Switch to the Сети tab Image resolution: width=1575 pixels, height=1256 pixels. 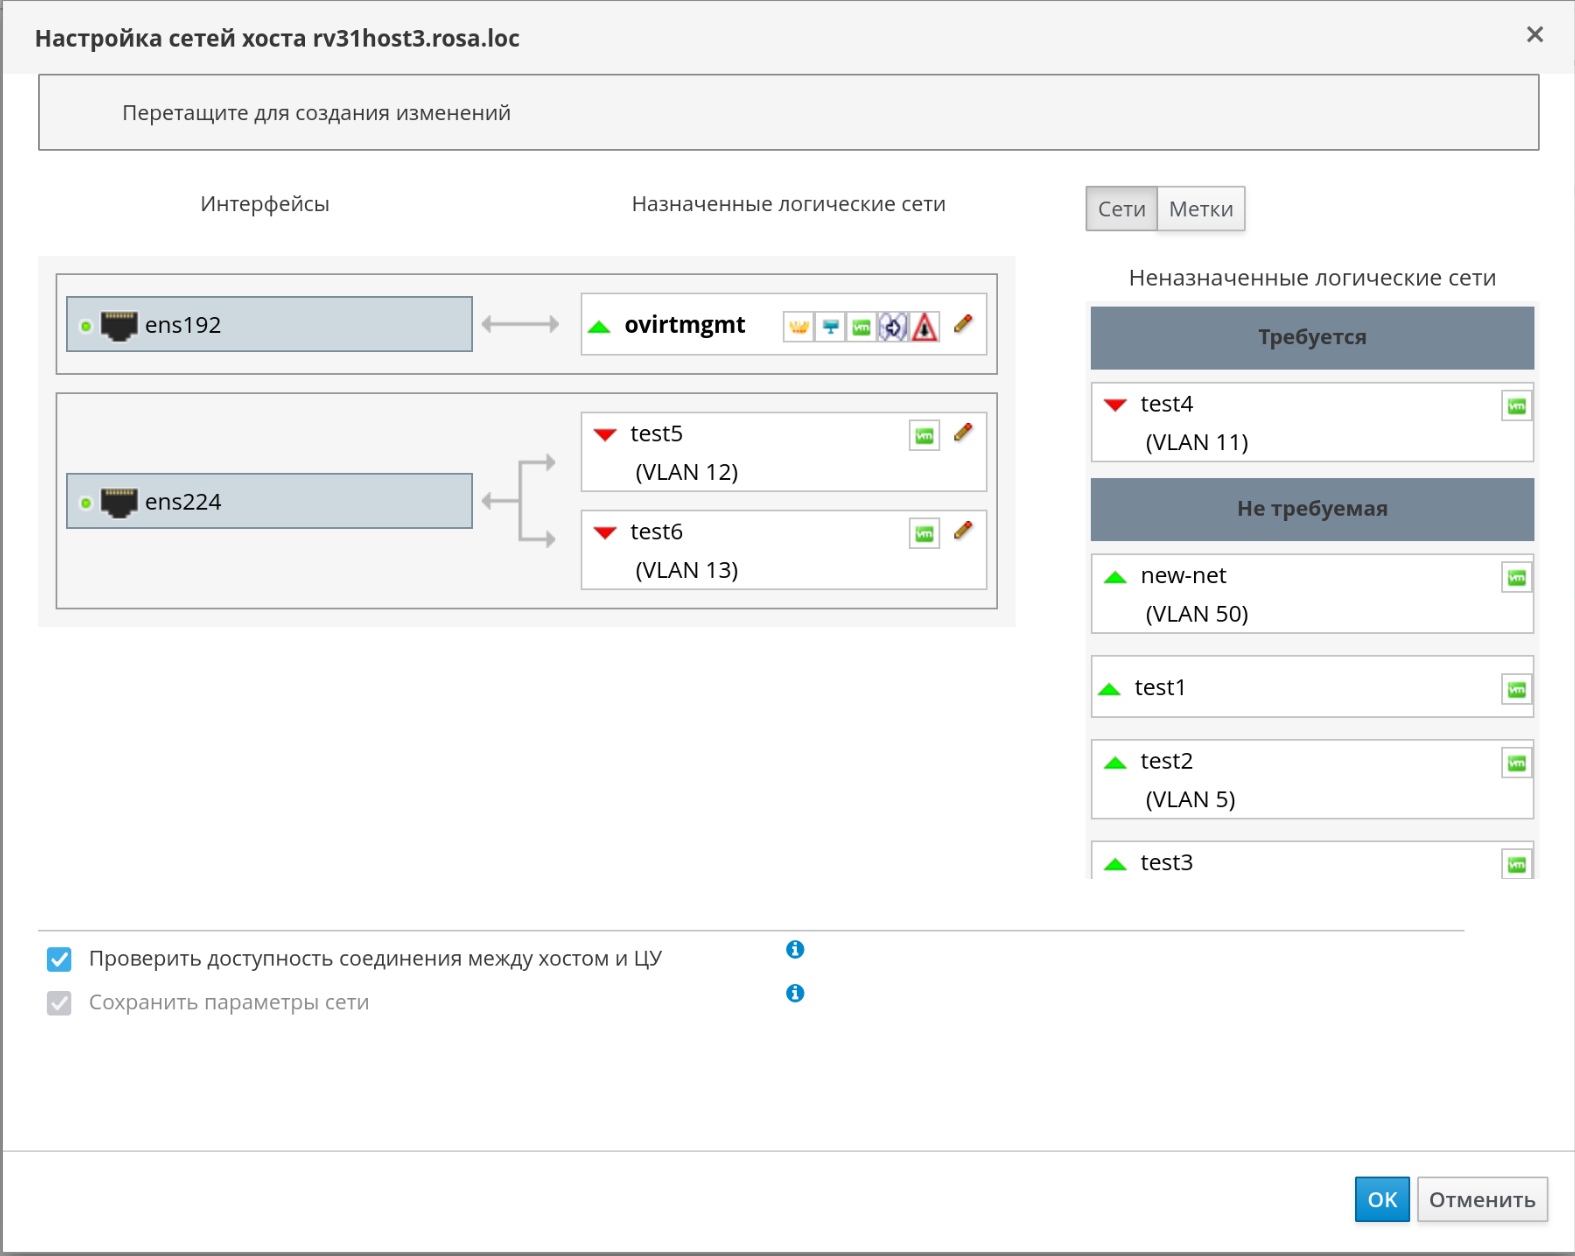click(x=1121, y=209)
